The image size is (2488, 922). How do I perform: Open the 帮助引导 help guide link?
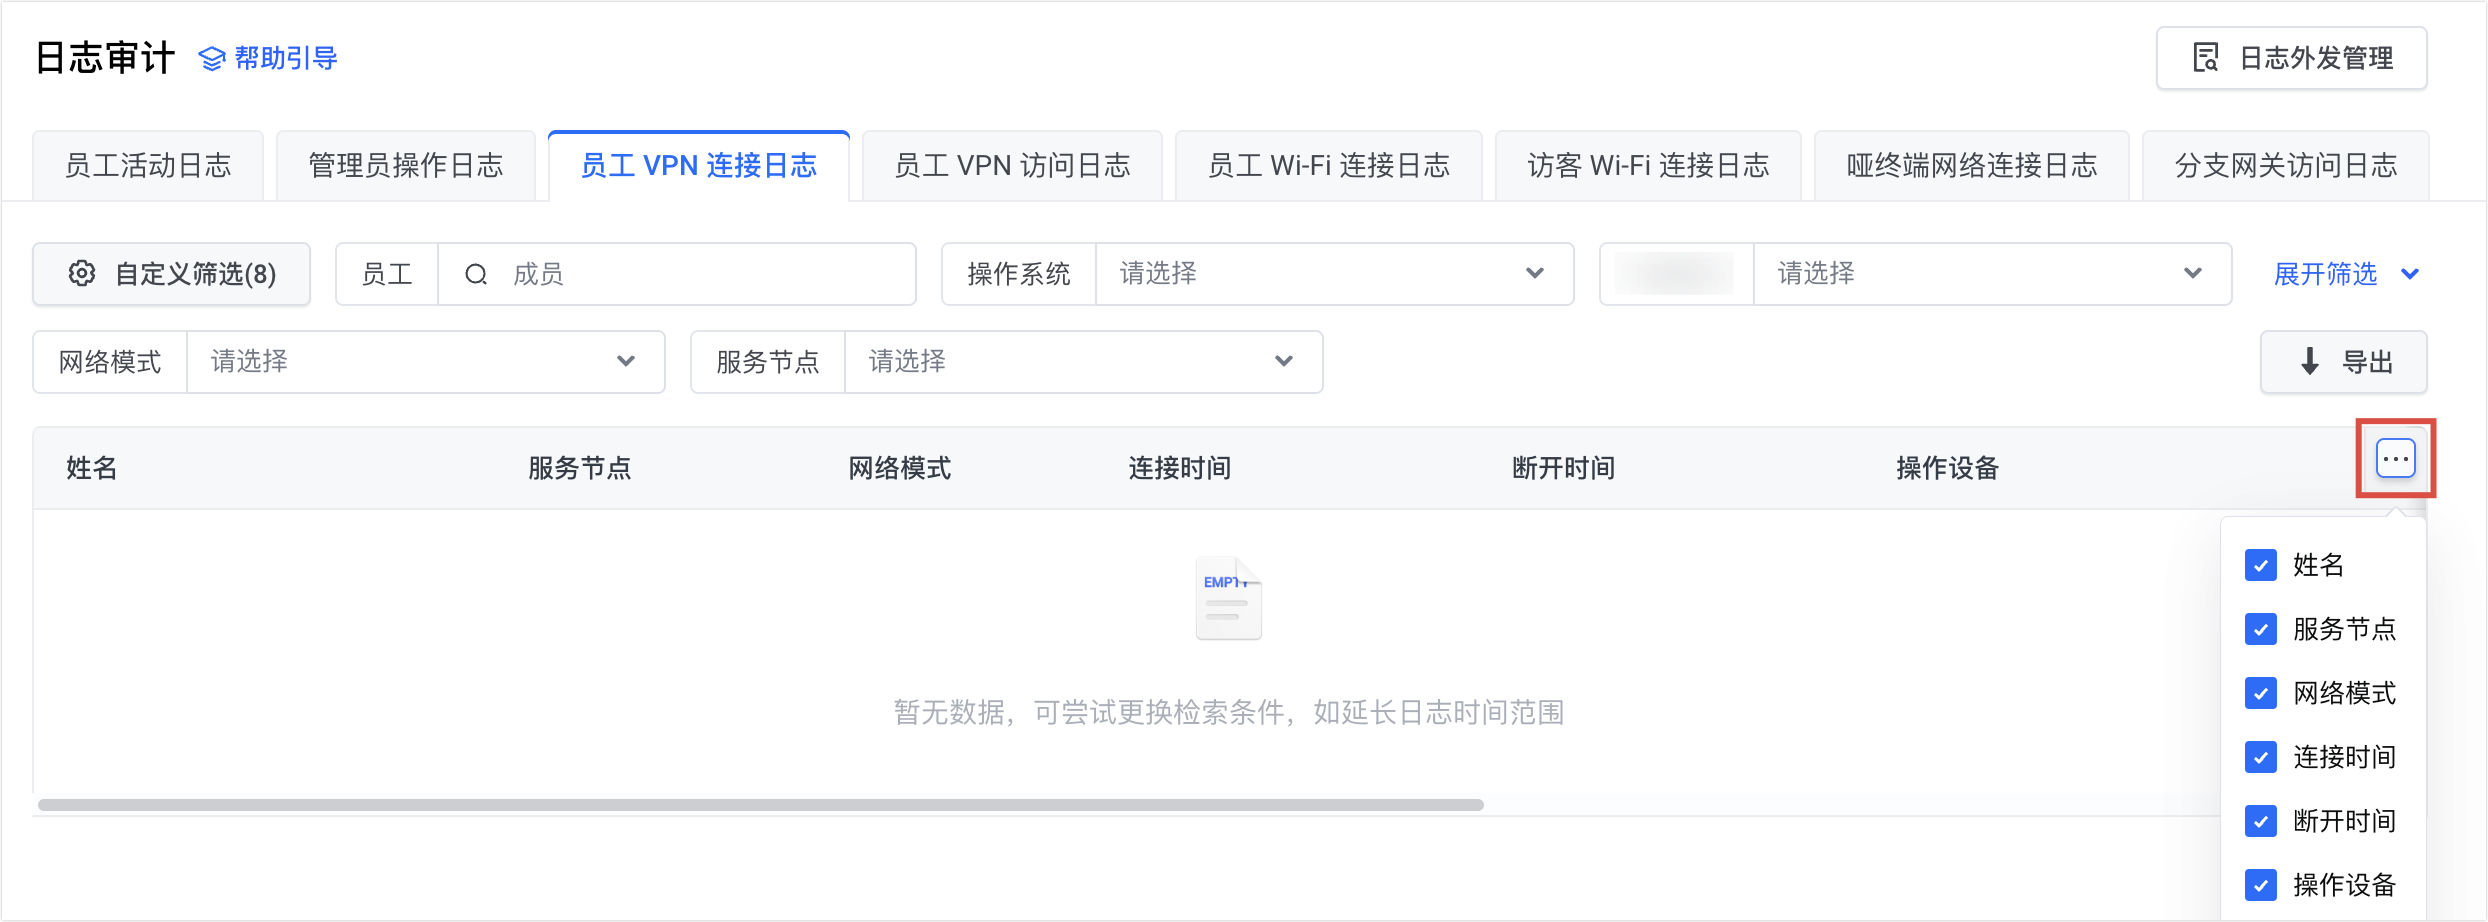(268, 59)
